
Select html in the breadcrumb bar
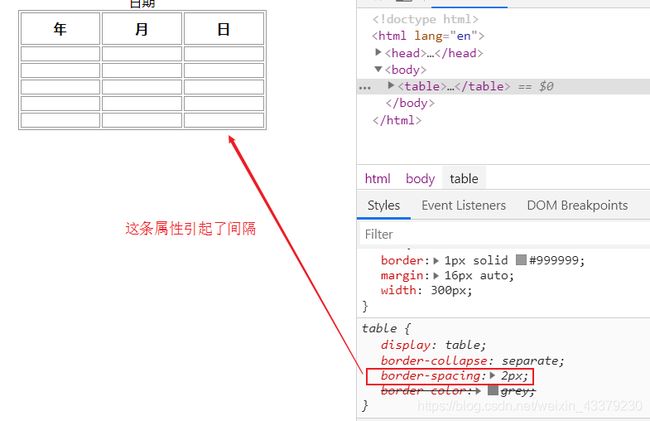[377, 179]
